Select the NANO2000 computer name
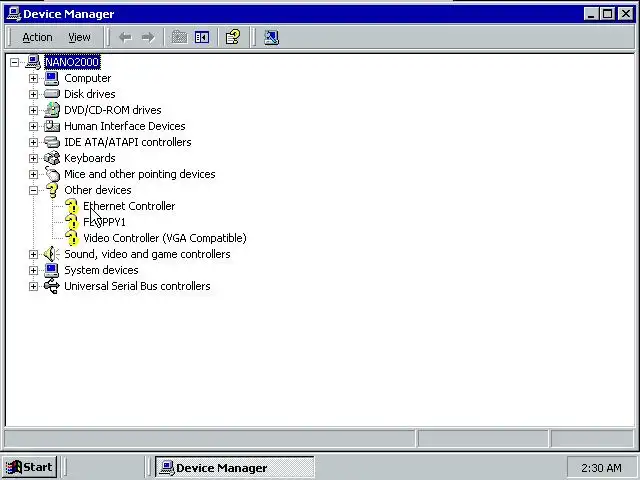 click(72, 62)
